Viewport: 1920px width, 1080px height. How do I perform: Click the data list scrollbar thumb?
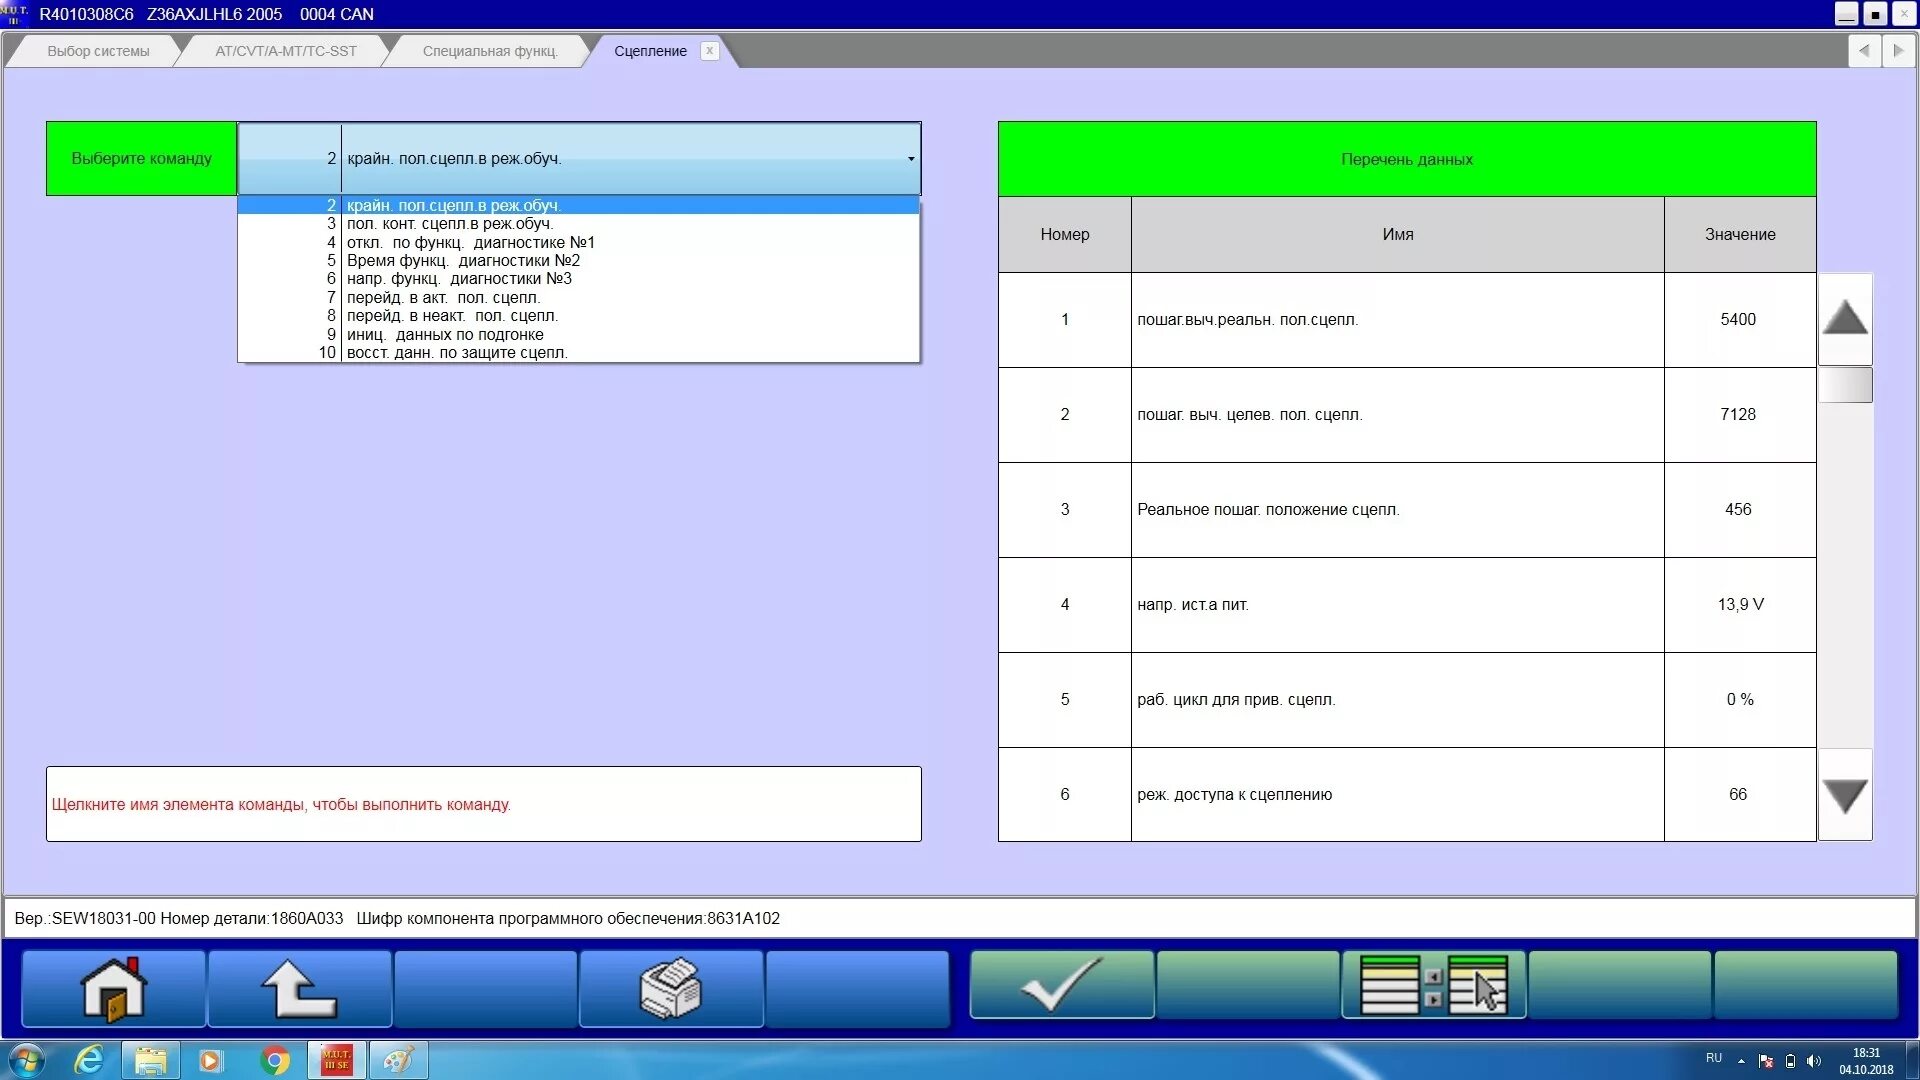(x=1845, y=385)
